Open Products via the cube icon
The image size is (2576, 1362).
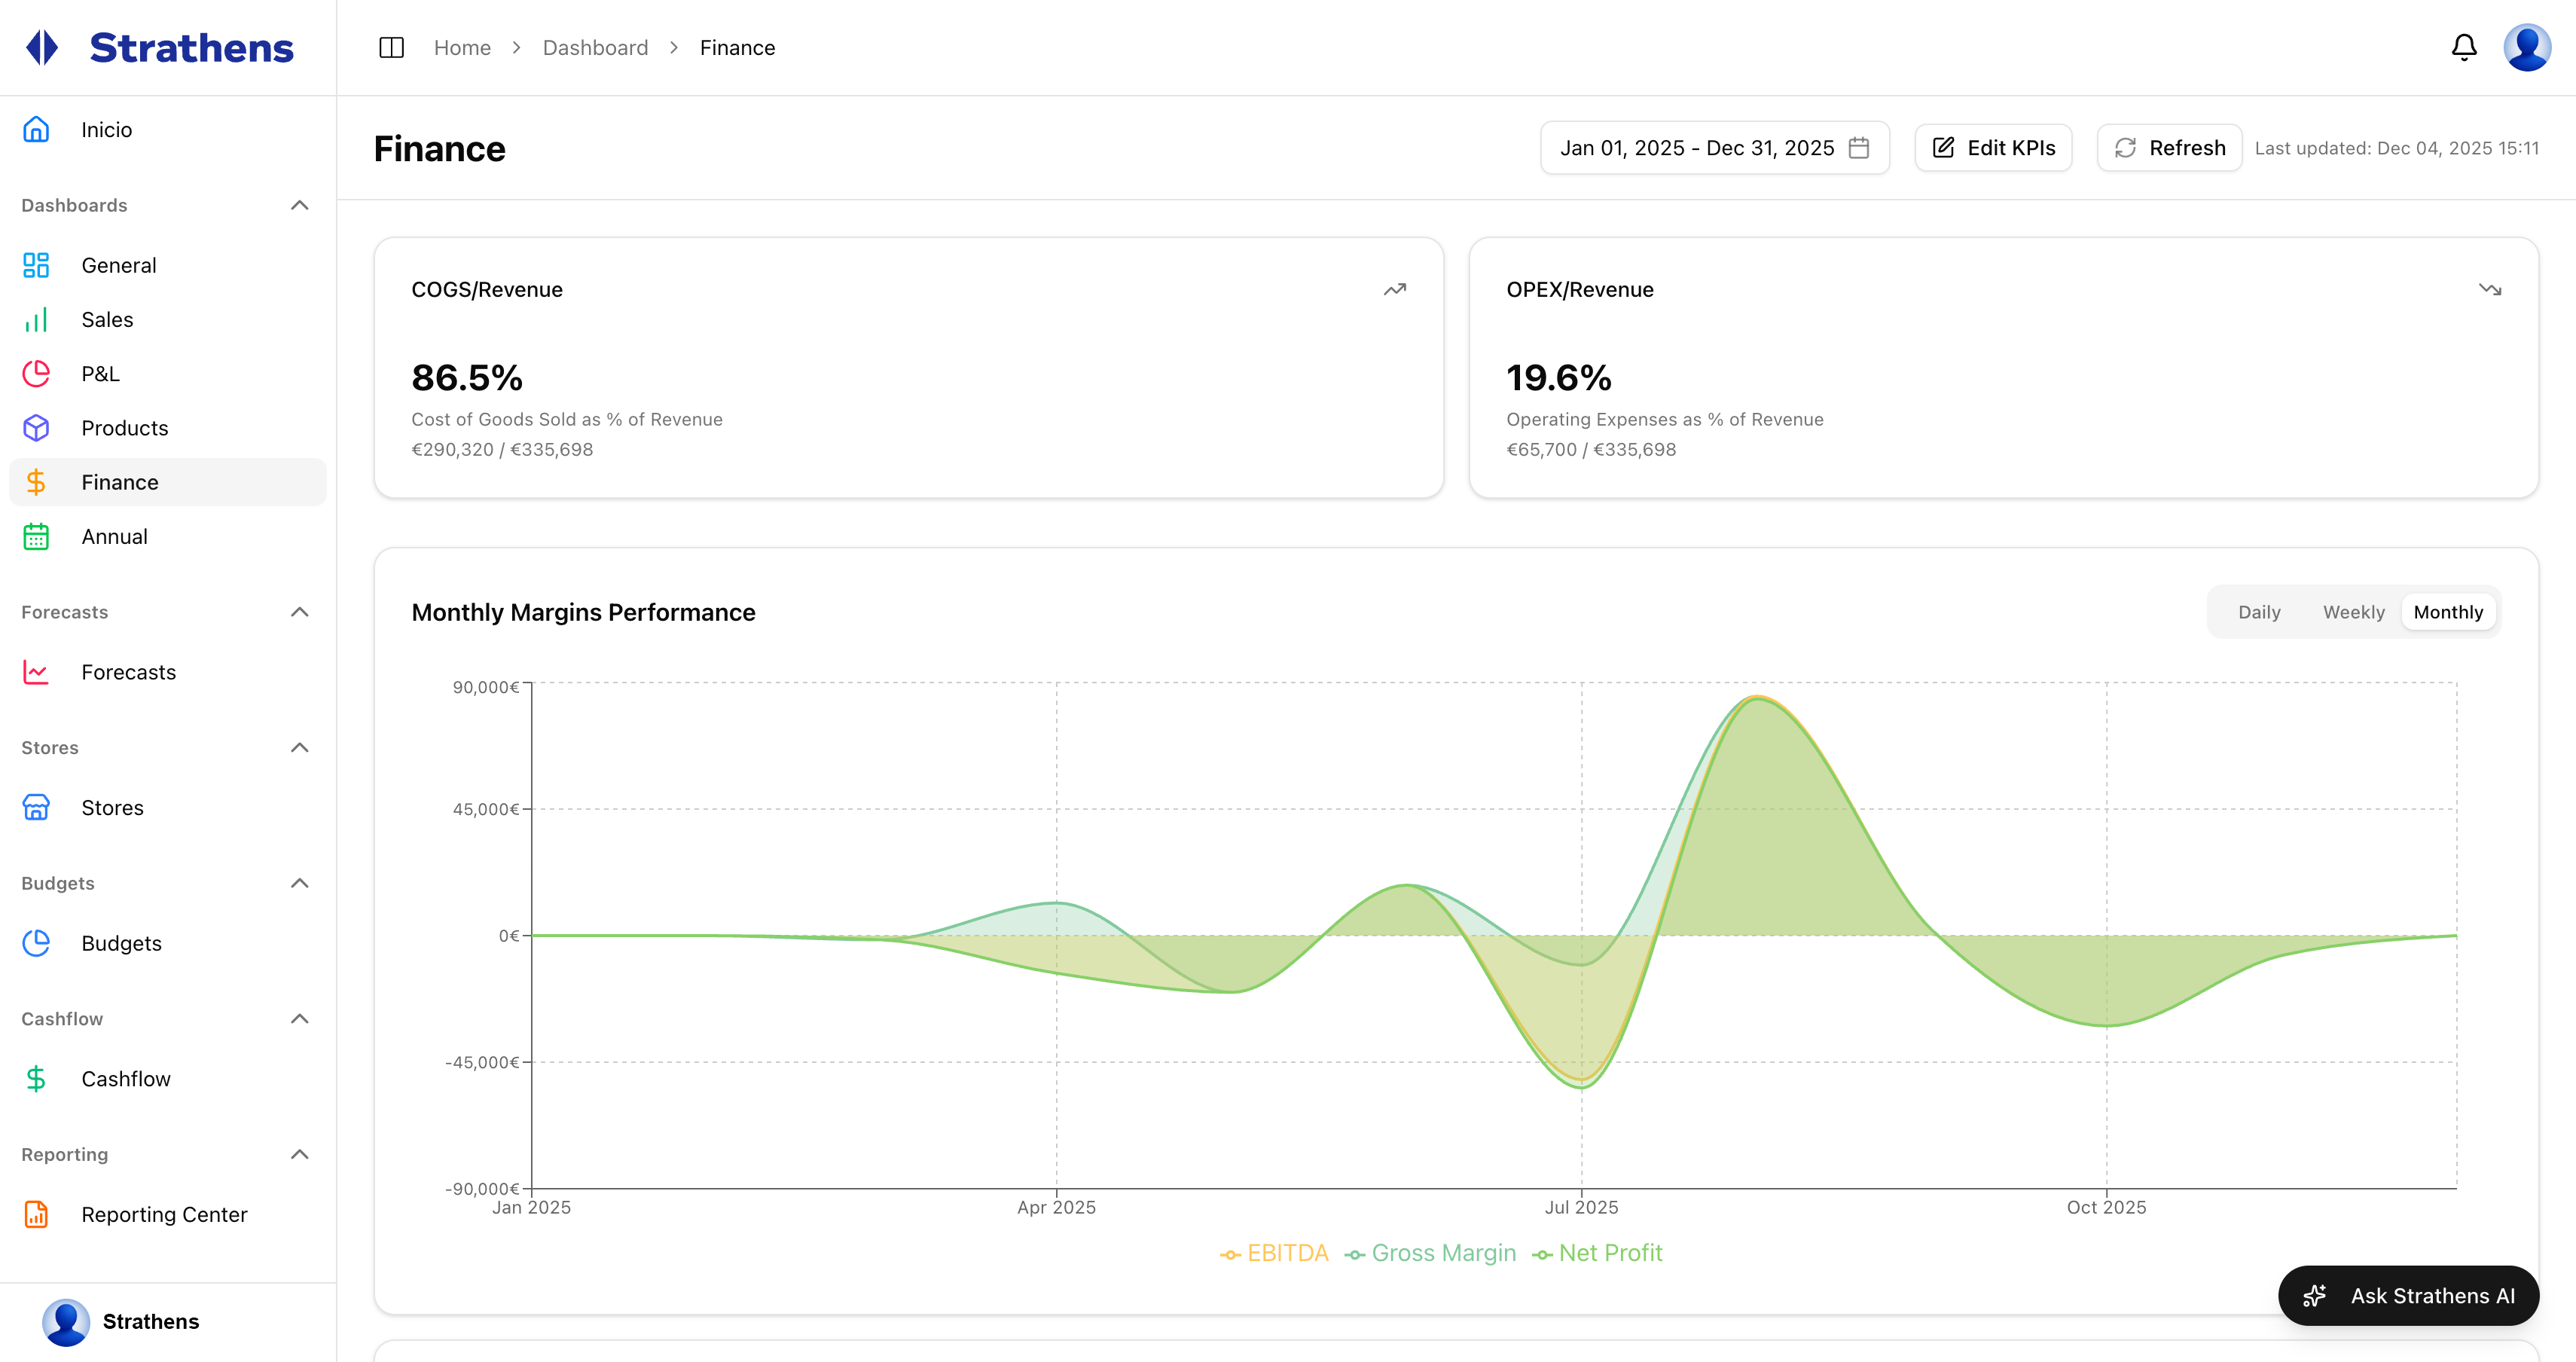(36, 428)
